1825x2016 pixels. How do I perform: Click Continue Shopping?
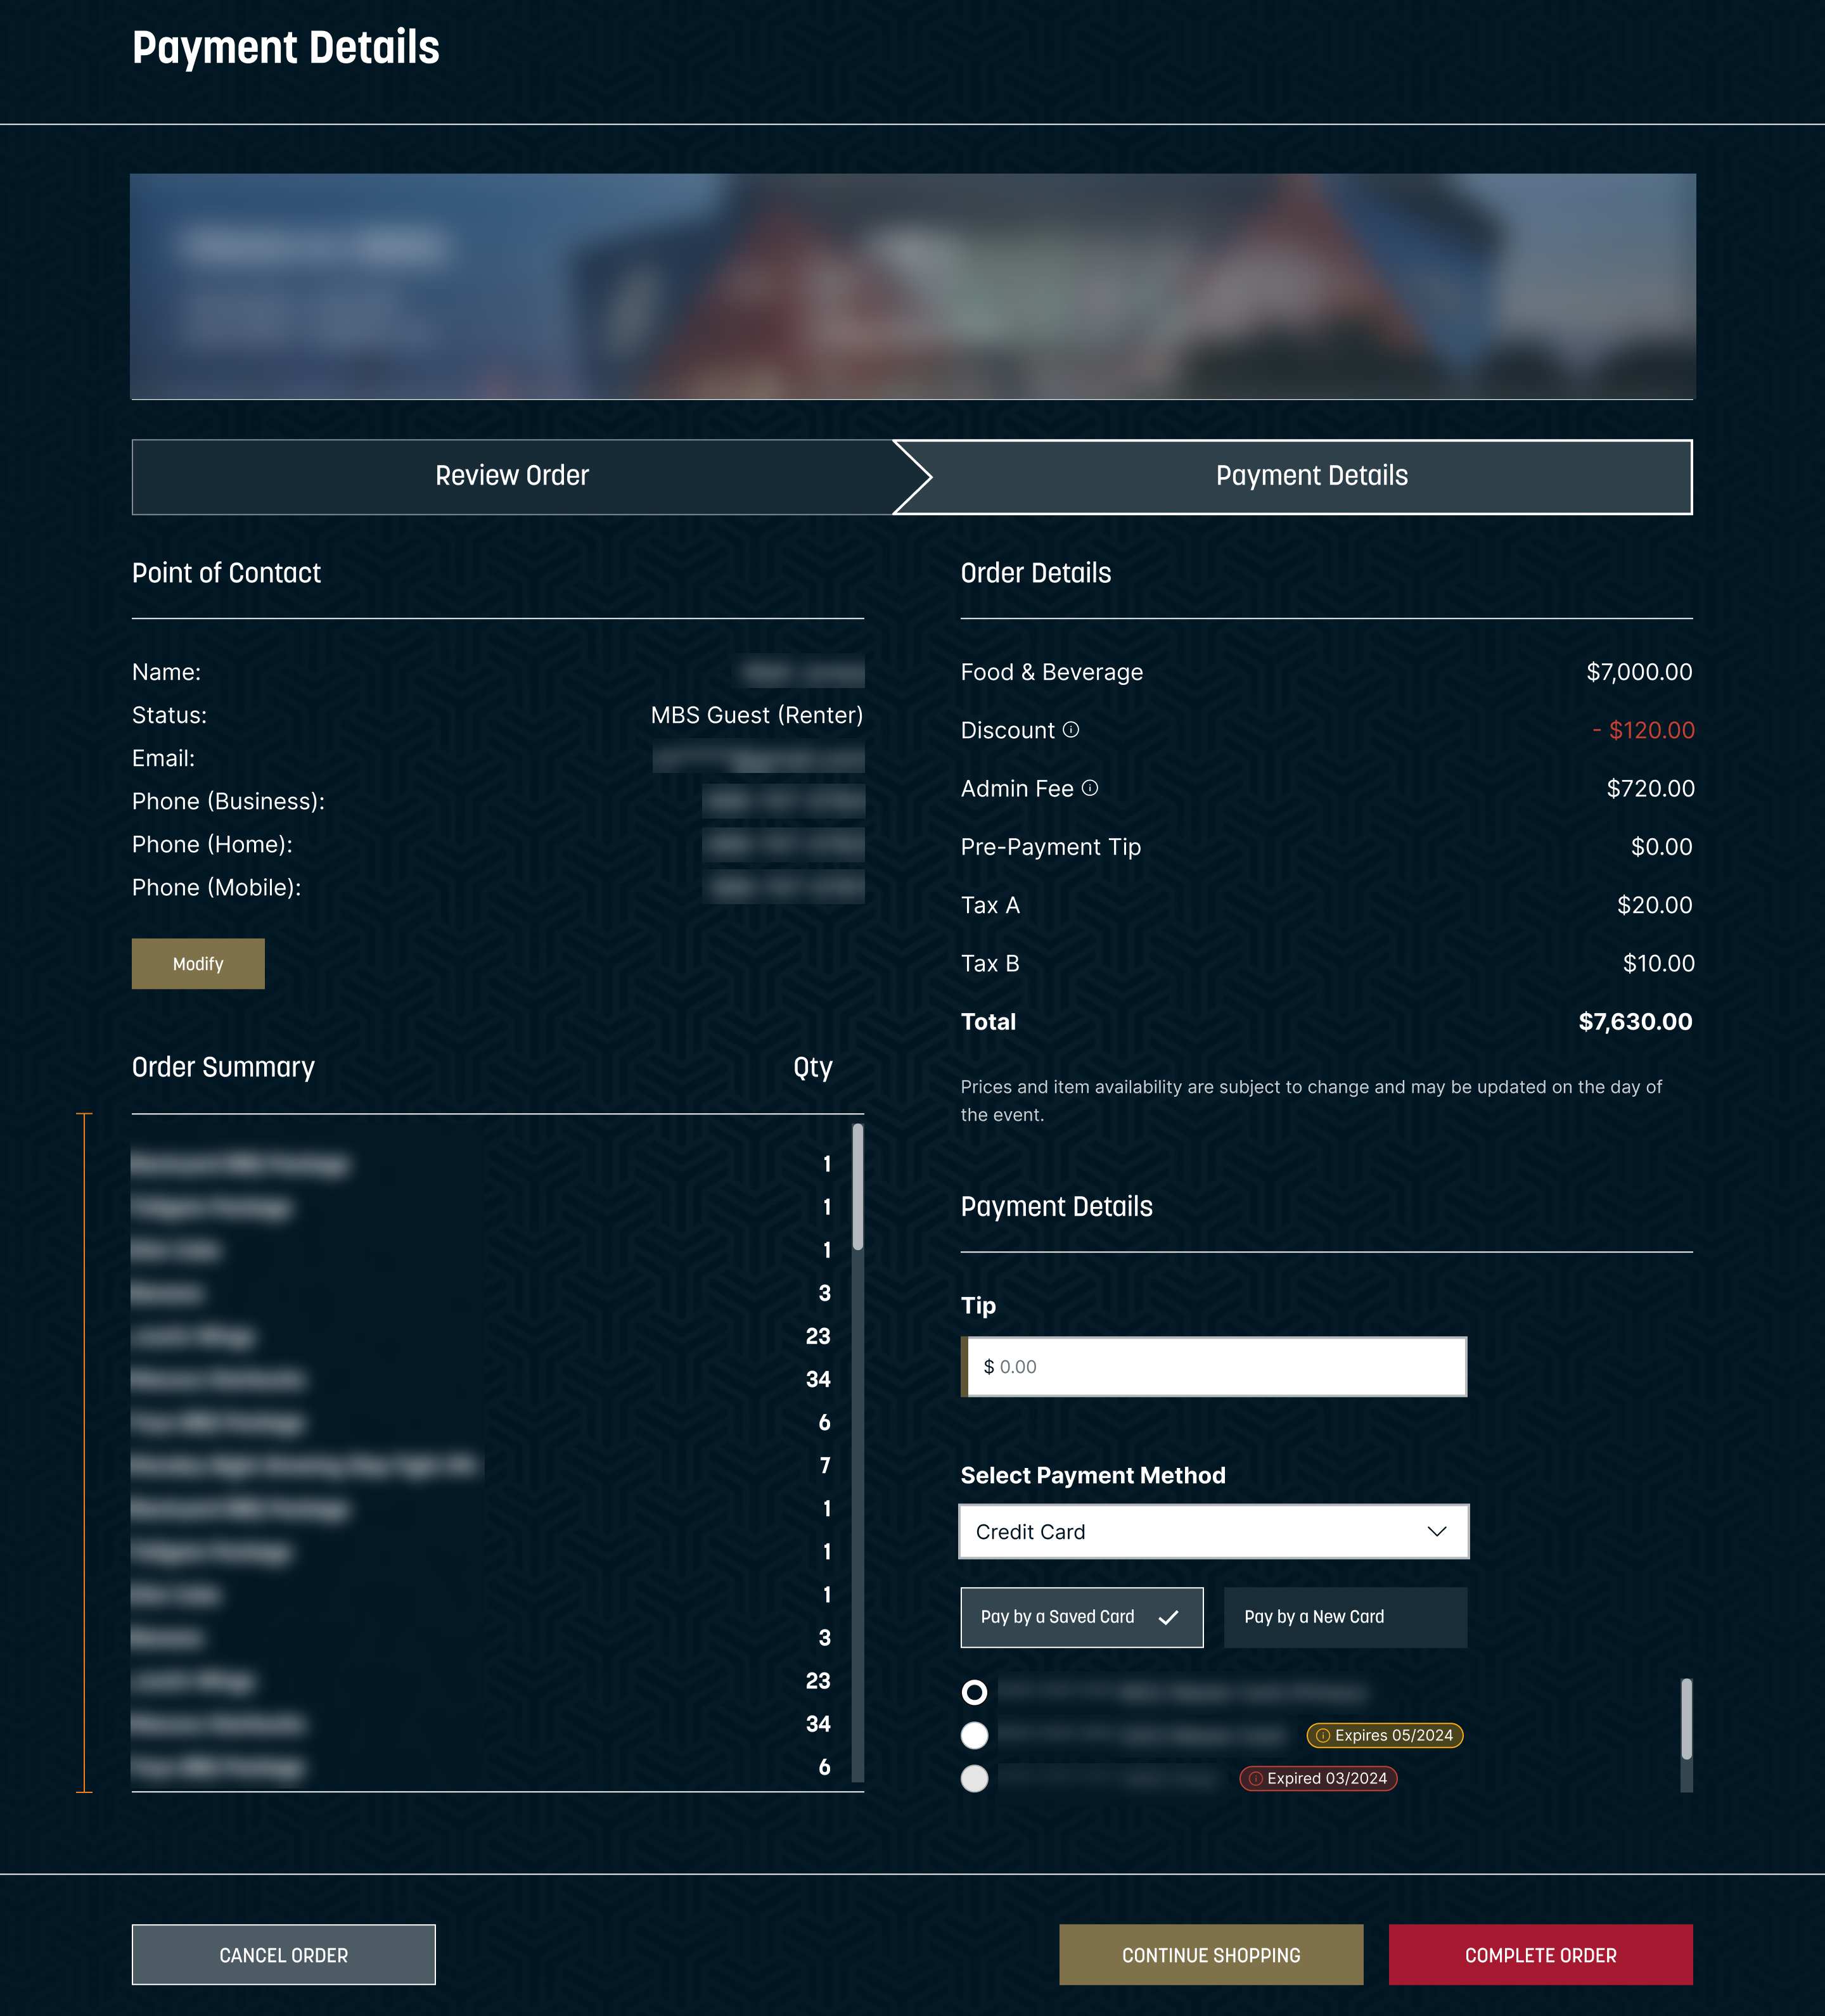click(1210, 1955)
